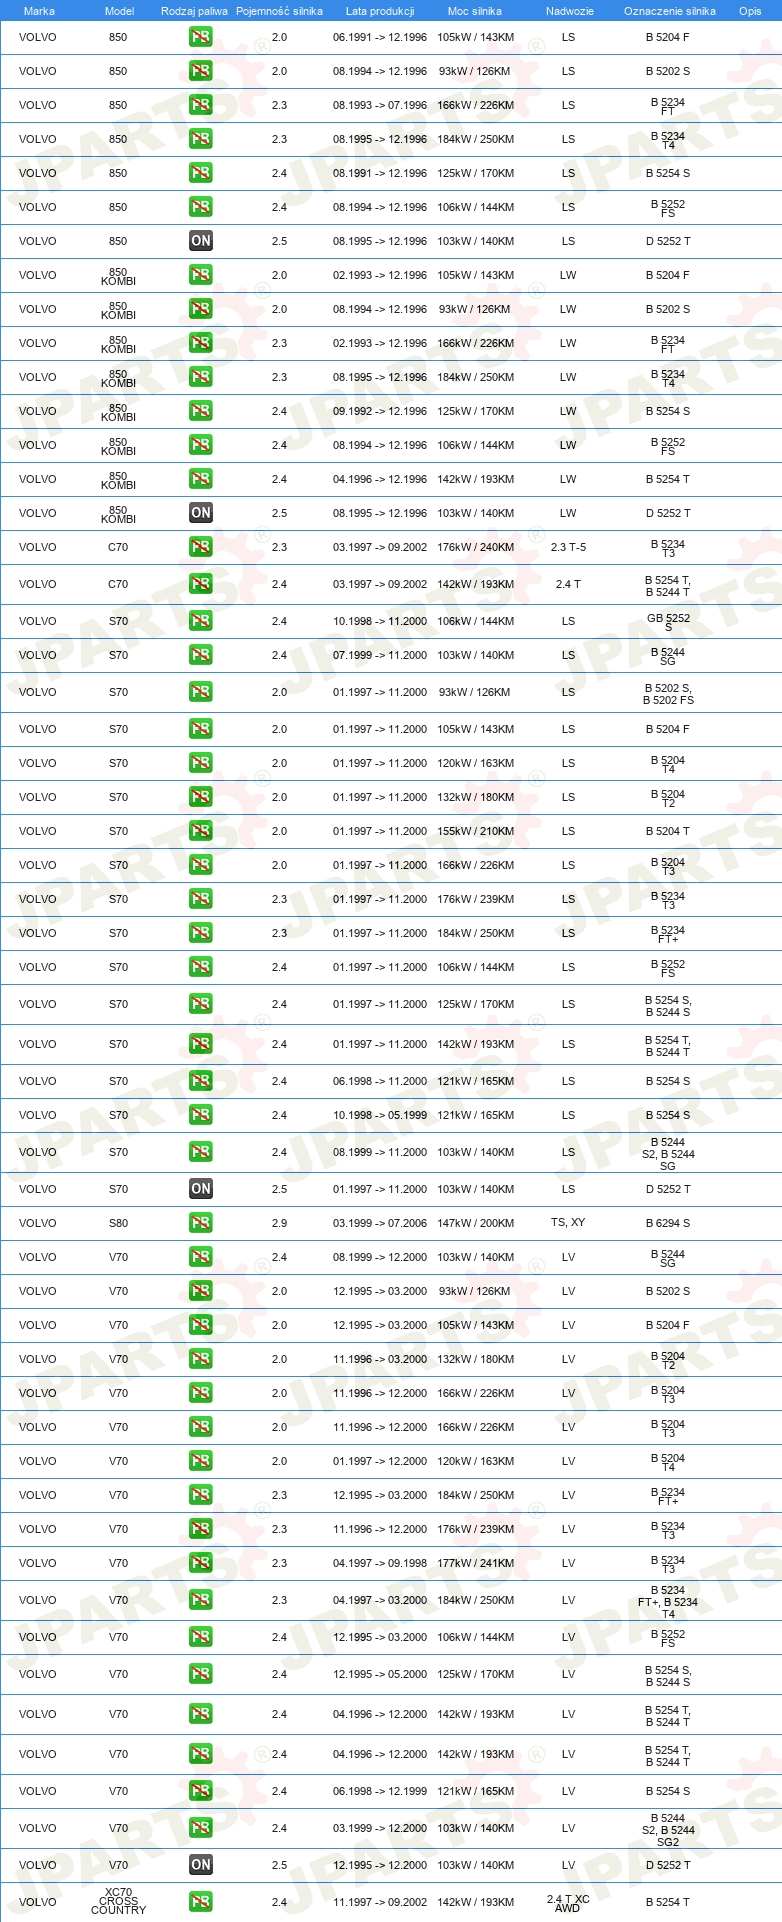
Task: Click PB icon in S70 08.1999 -> 11.2000 row
Action: tap(201, 1152)
